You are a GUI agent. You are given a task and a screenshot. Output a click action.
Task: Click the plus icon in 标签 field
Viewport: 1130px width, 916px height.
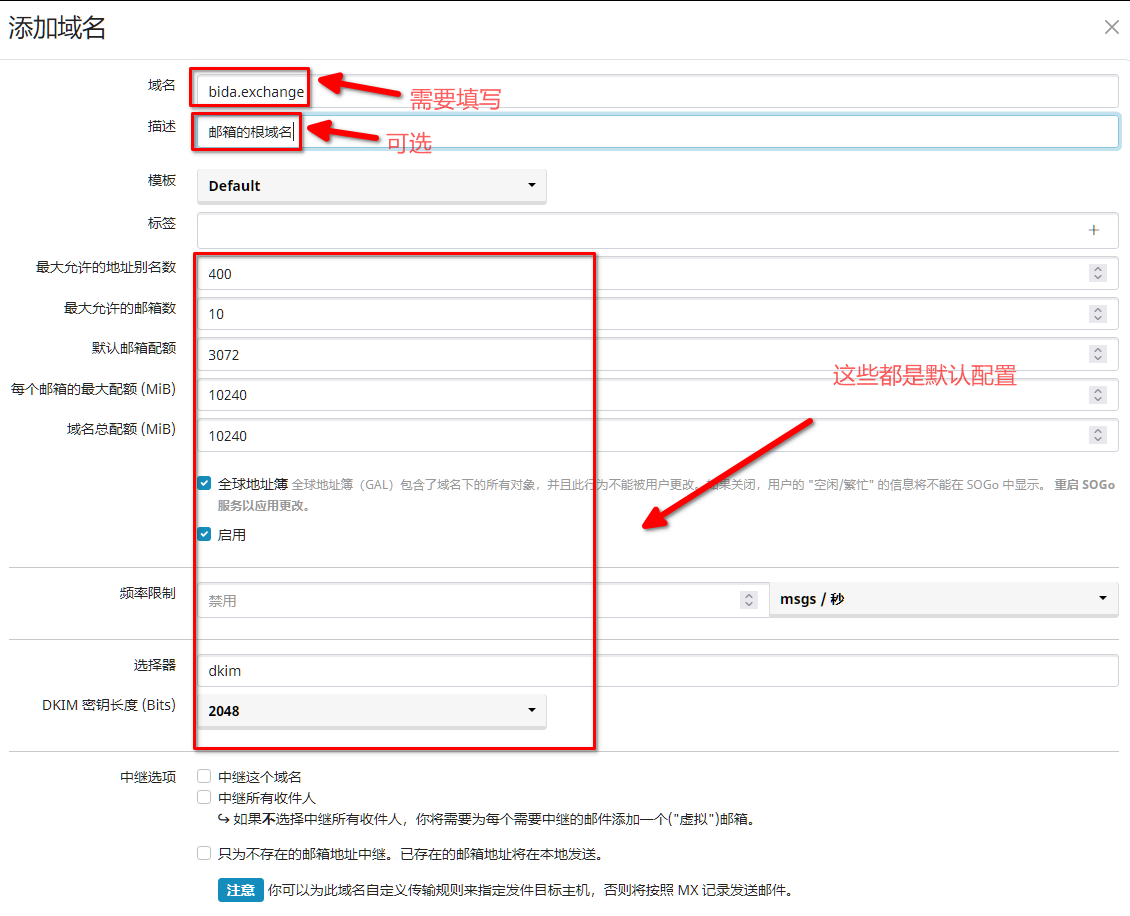click(x=1093, y=231)
